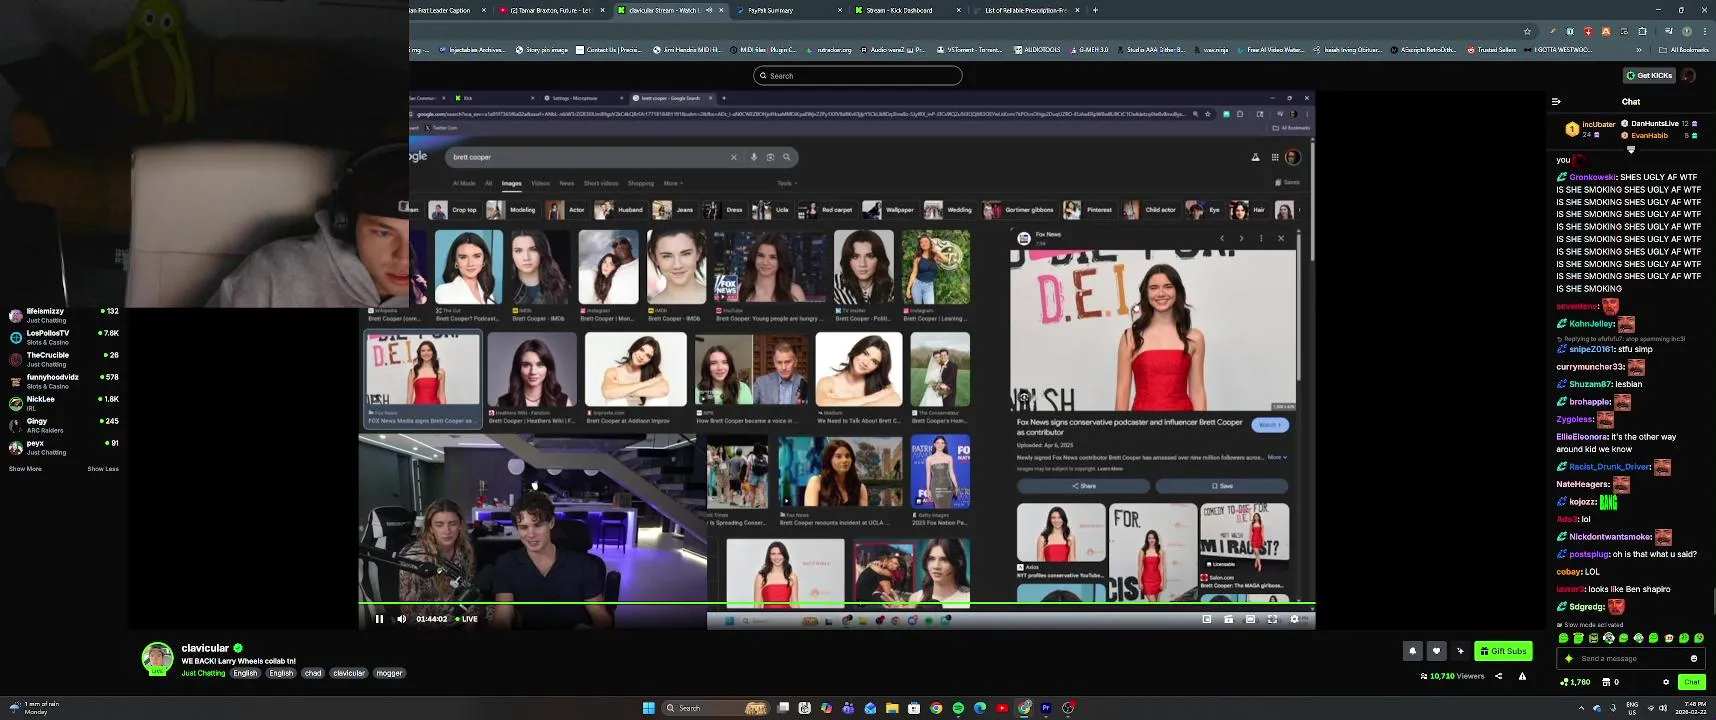
Task: Open Microsoft Edge from the taskbar
Action: click(x=980, y=708)
